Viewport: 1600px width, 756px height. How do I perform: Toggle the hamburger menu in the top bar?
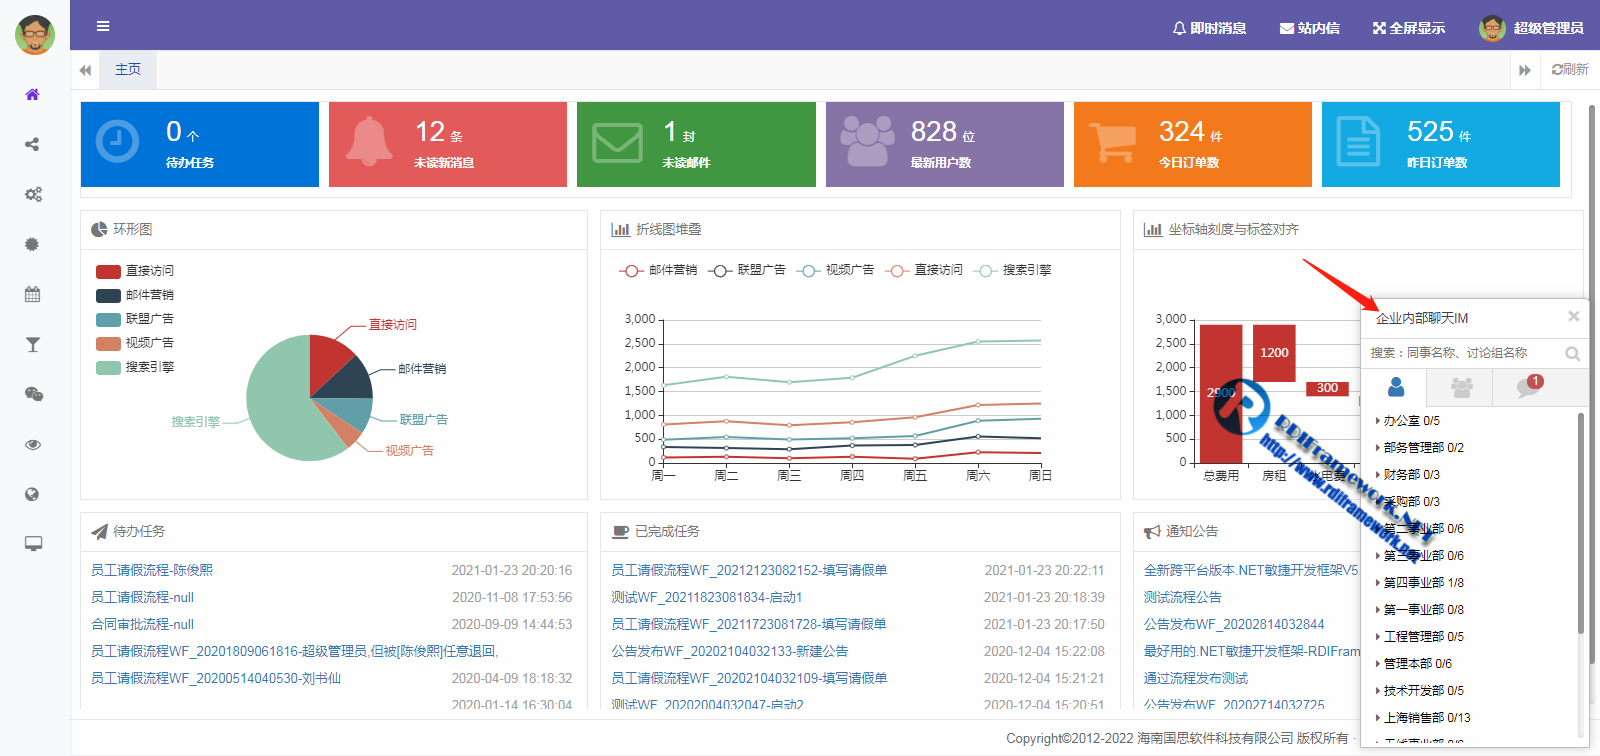coord(103,26)
